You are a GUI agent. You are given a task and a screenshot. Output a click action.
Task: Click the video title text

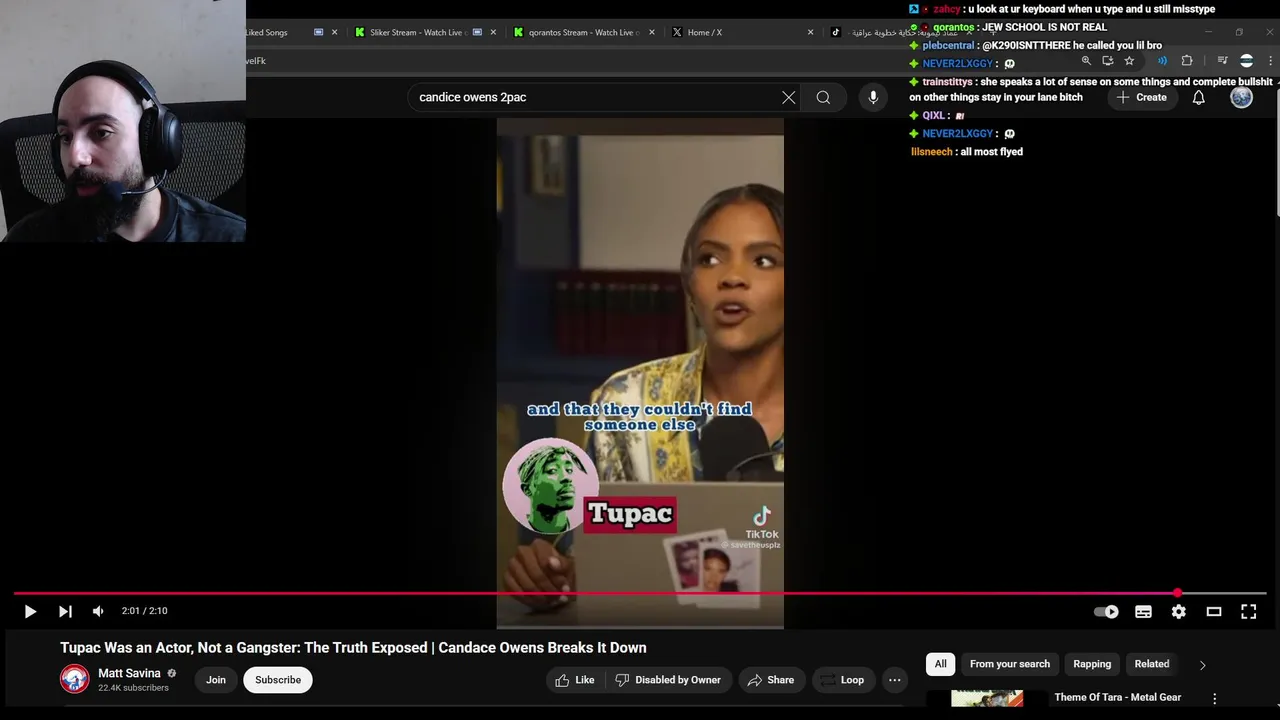pos(353,648)
